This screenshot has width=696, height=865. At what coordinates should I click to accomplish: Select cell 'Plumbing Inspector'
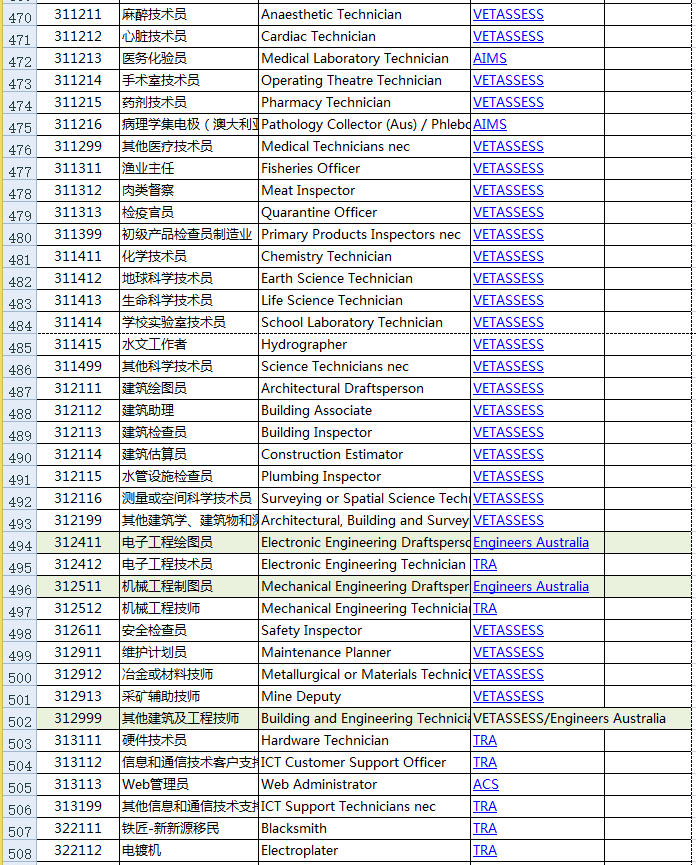(x=364, y=477)
